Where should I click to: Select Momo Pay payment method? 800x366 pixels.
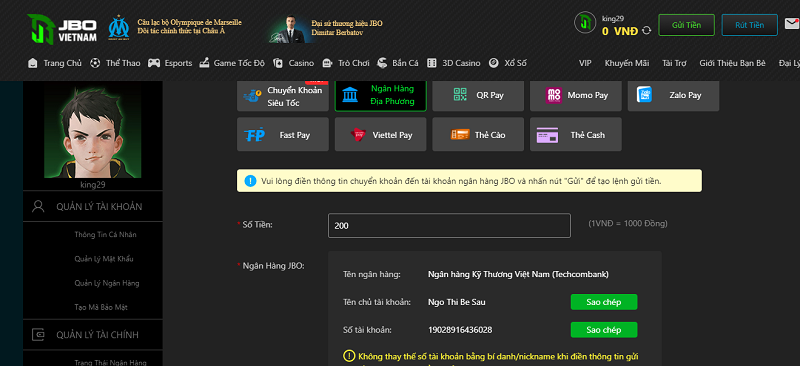[576, 96]
